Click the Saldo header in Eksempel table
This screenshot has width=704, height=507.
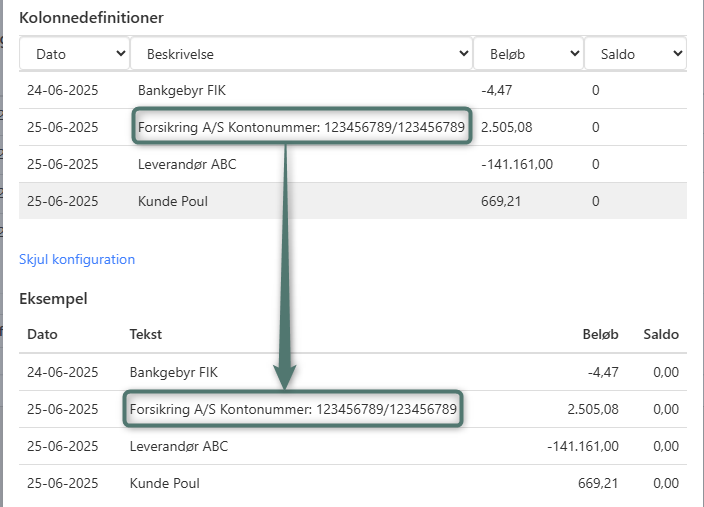(661, 334)
